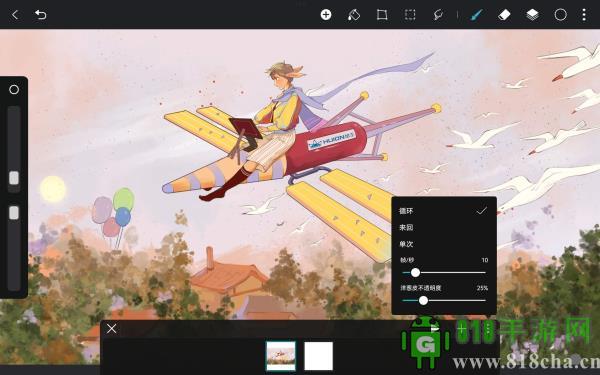
Task: Close the animation frame strip
Action: point(112,328)
